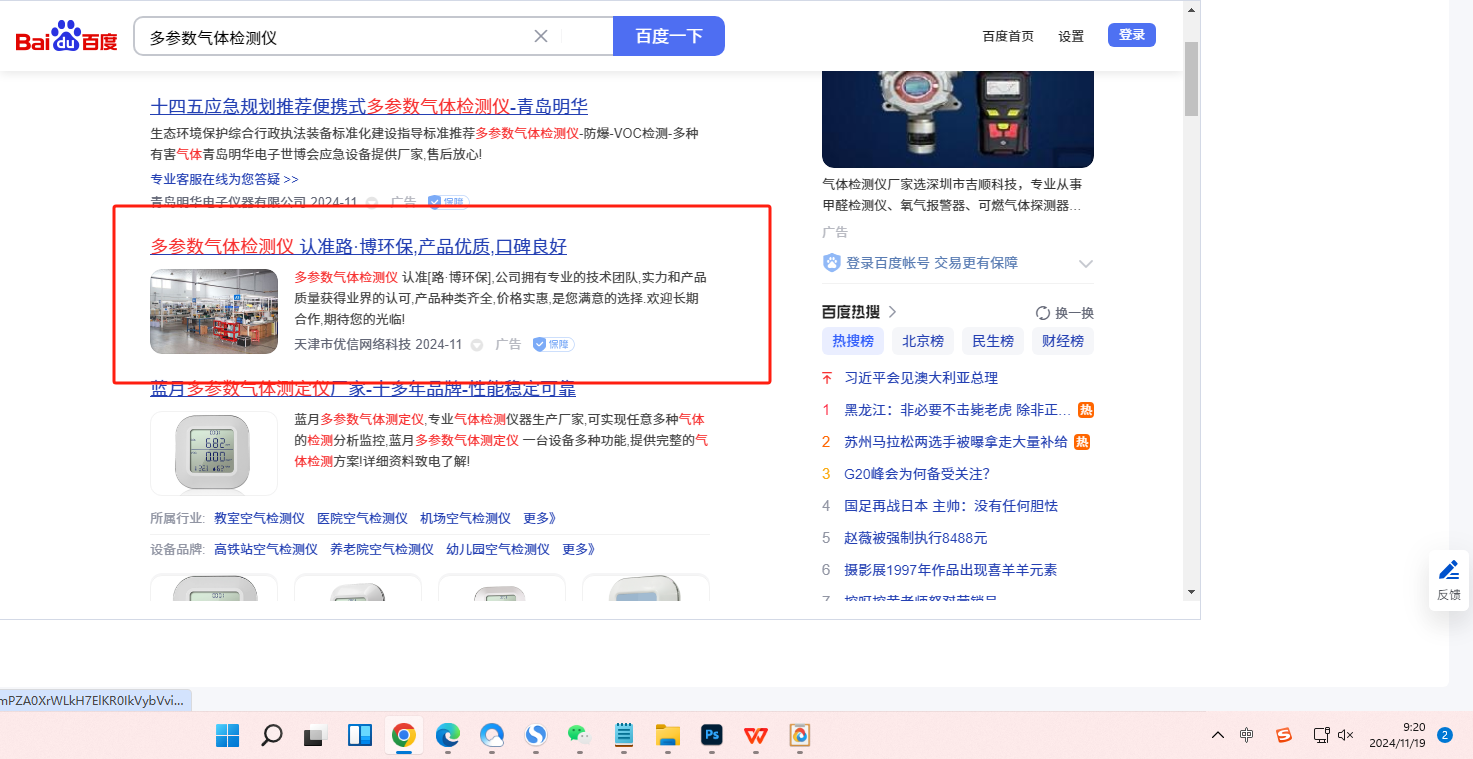
Task: Open the 蓝月多参数气体测定仪 result title
Action: point(363,389)
